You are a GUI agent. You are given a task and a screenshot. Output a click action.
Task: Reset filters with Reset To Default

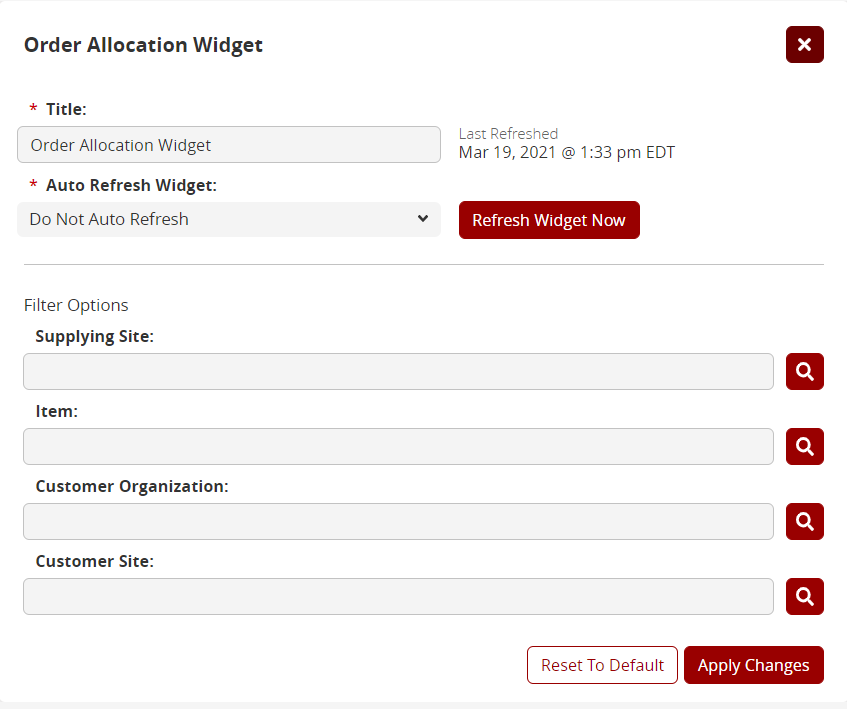tap(602, 665)
